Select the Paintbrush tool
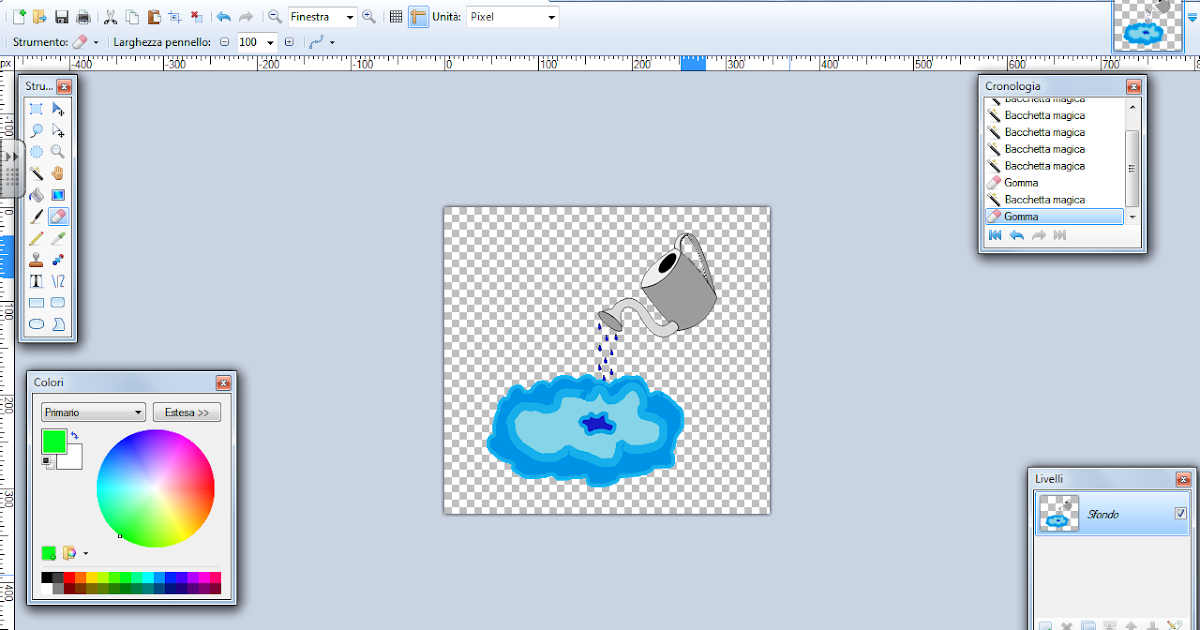Viewport: 1200px width, 630px height. pyautogui.click(x=36, y=216)
